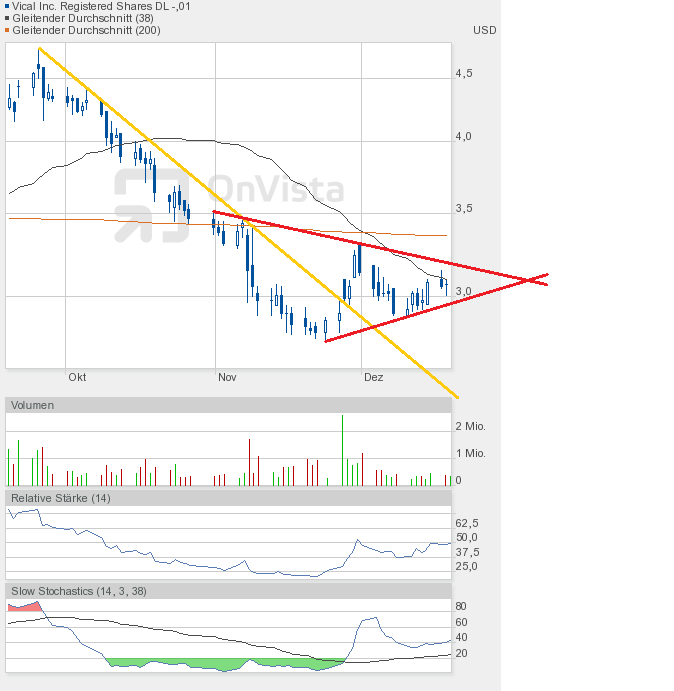Image resolution: width=674 pixels, height=691 pixels.
Task: Click the 80 stochastics axis label
Action: pos(461,606)
